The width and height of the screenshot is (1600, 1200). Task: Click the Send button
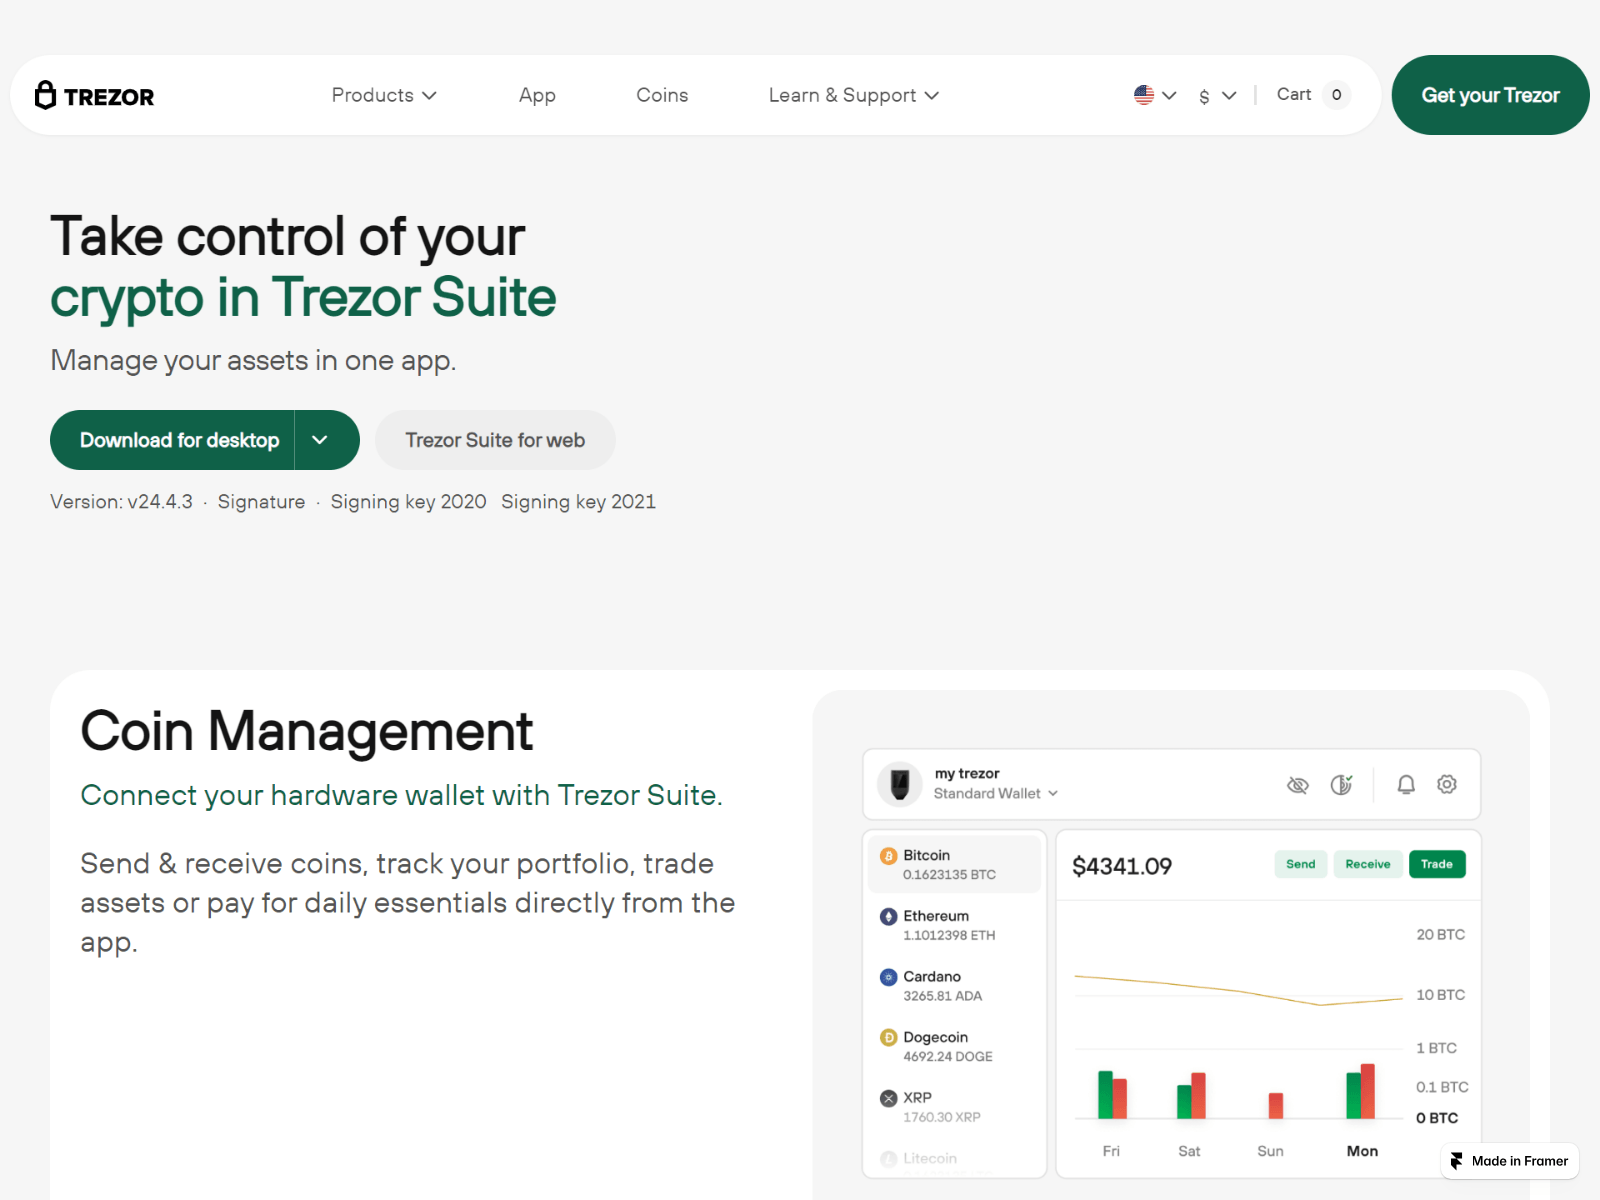click(1300, 864)
